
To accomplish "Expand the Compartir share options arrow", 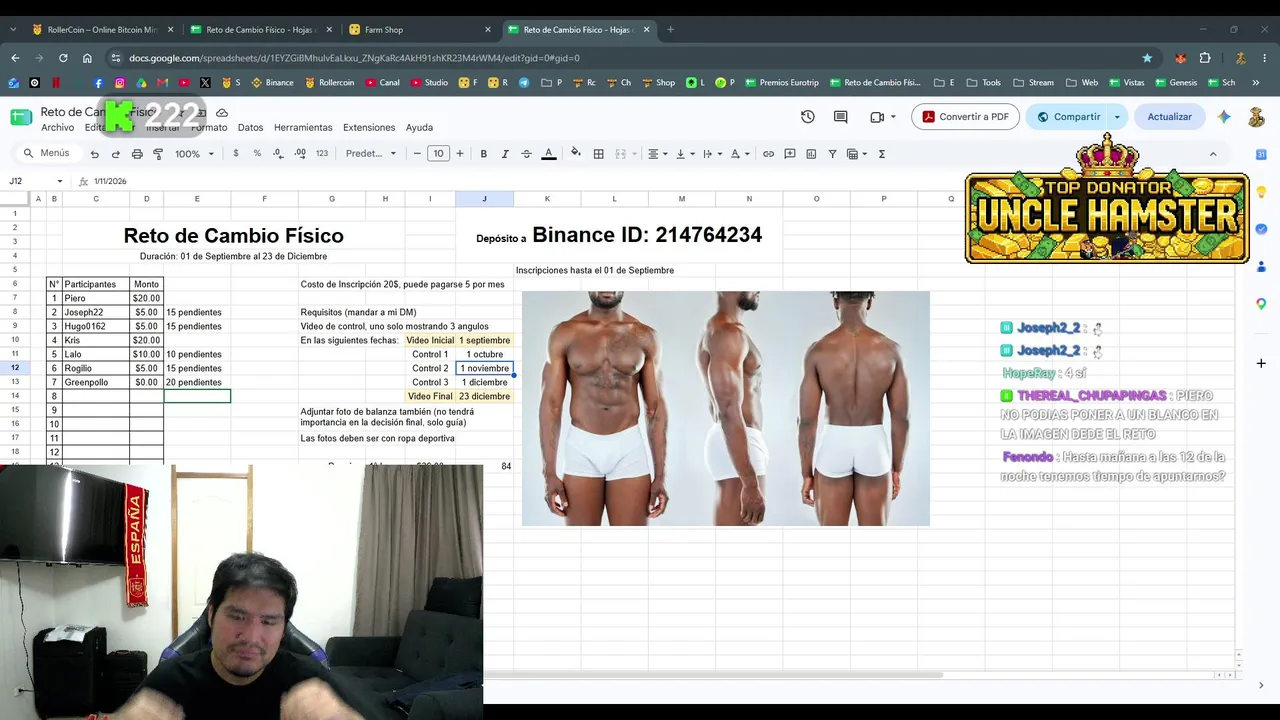I will coord(1117,117).
